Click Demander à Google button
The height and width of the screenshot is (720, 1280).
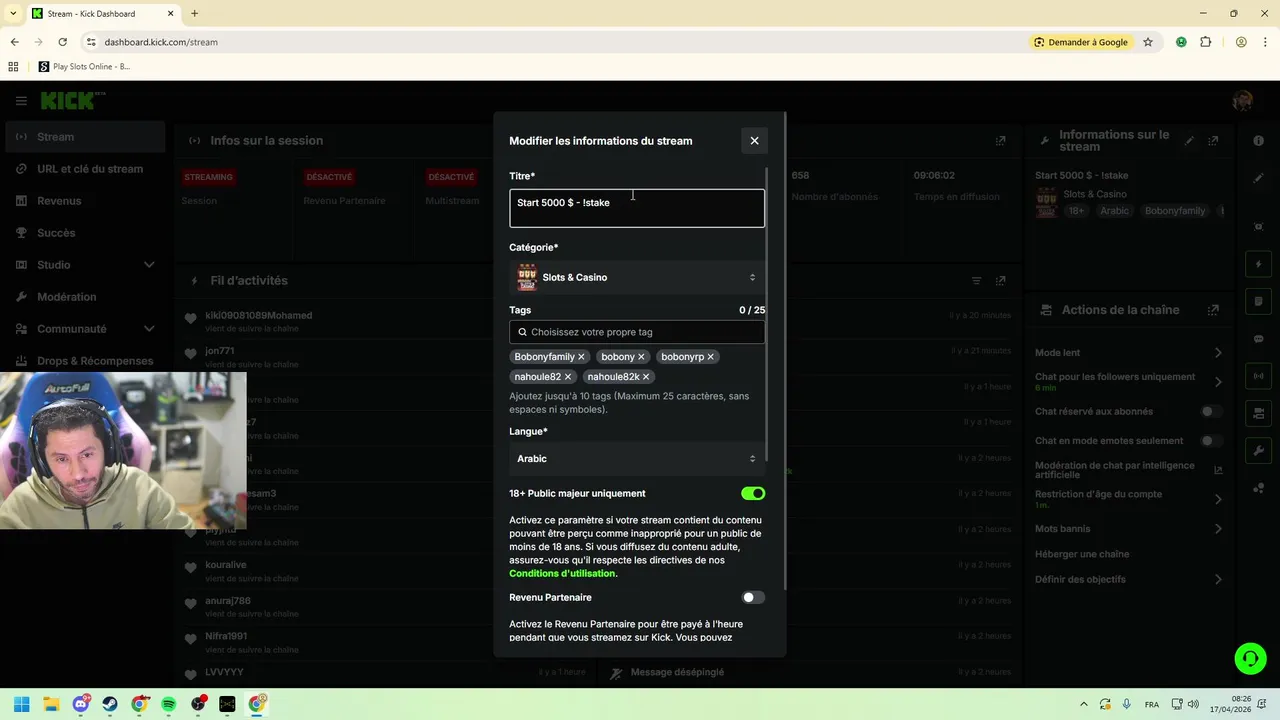(1081, 42)
